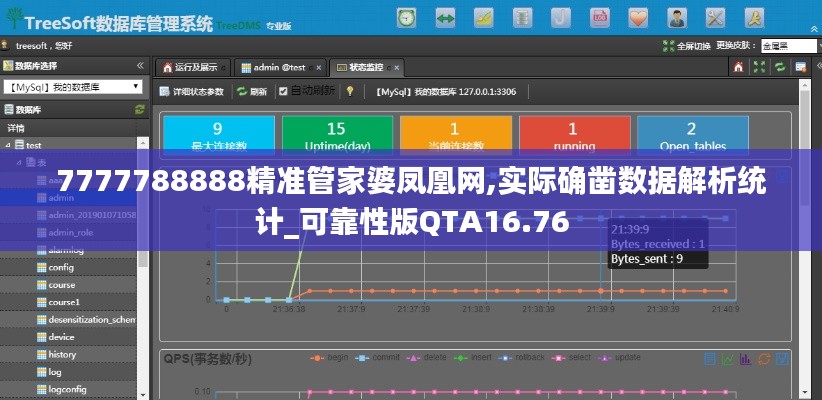Click the home icon in tab bar
Image resolution: width=822 pixels, height=400 pixels.
(x=739, y=67)
